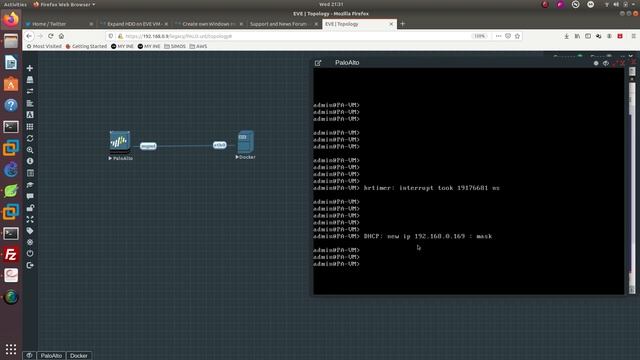Click the Refresh topology icon in sidebar

[x=30, y=138]
